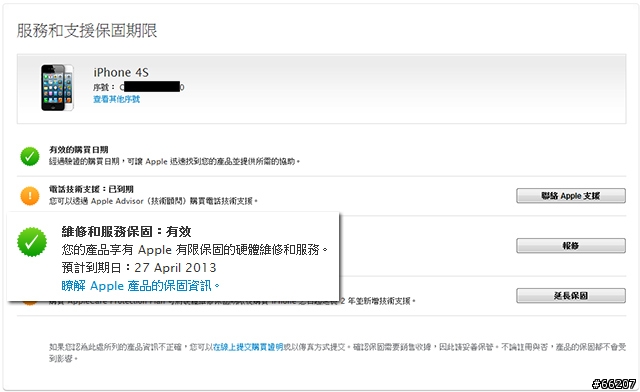Open the 查看其他序號 link

pos(116,99)
